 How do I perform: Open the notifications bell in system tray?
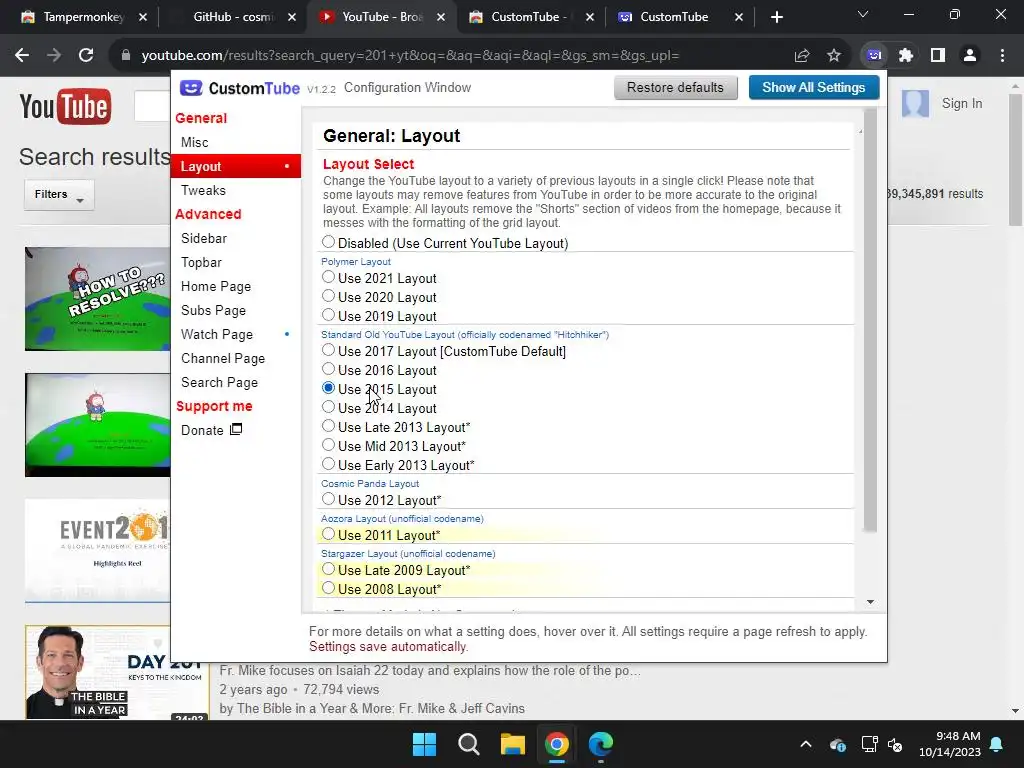pyautogui.click(x=997, y=744)
